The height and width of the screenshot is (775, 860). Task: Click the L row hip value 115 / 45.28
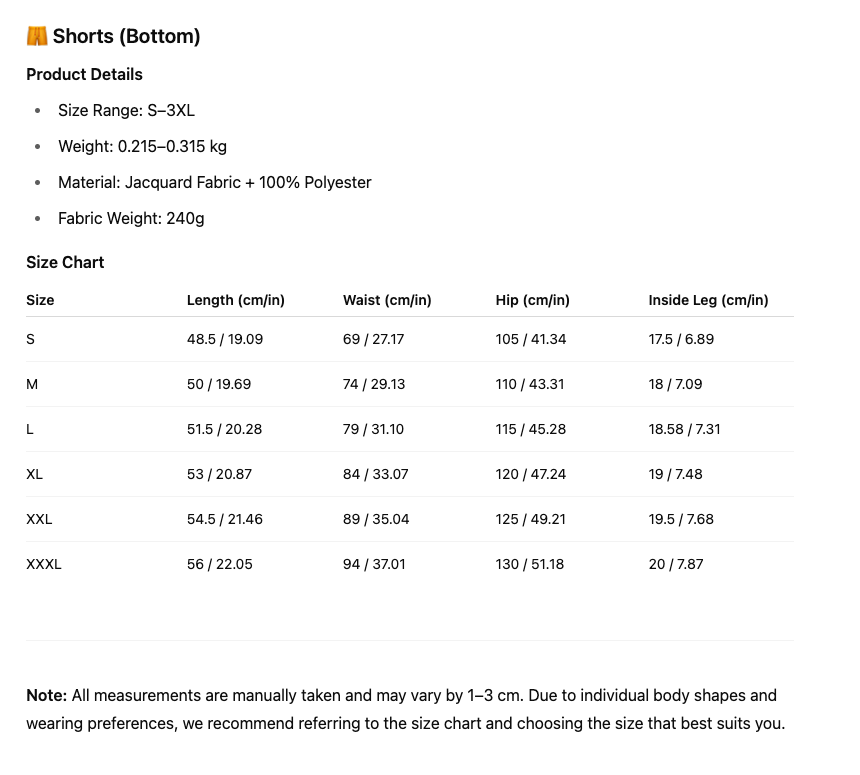531,429
